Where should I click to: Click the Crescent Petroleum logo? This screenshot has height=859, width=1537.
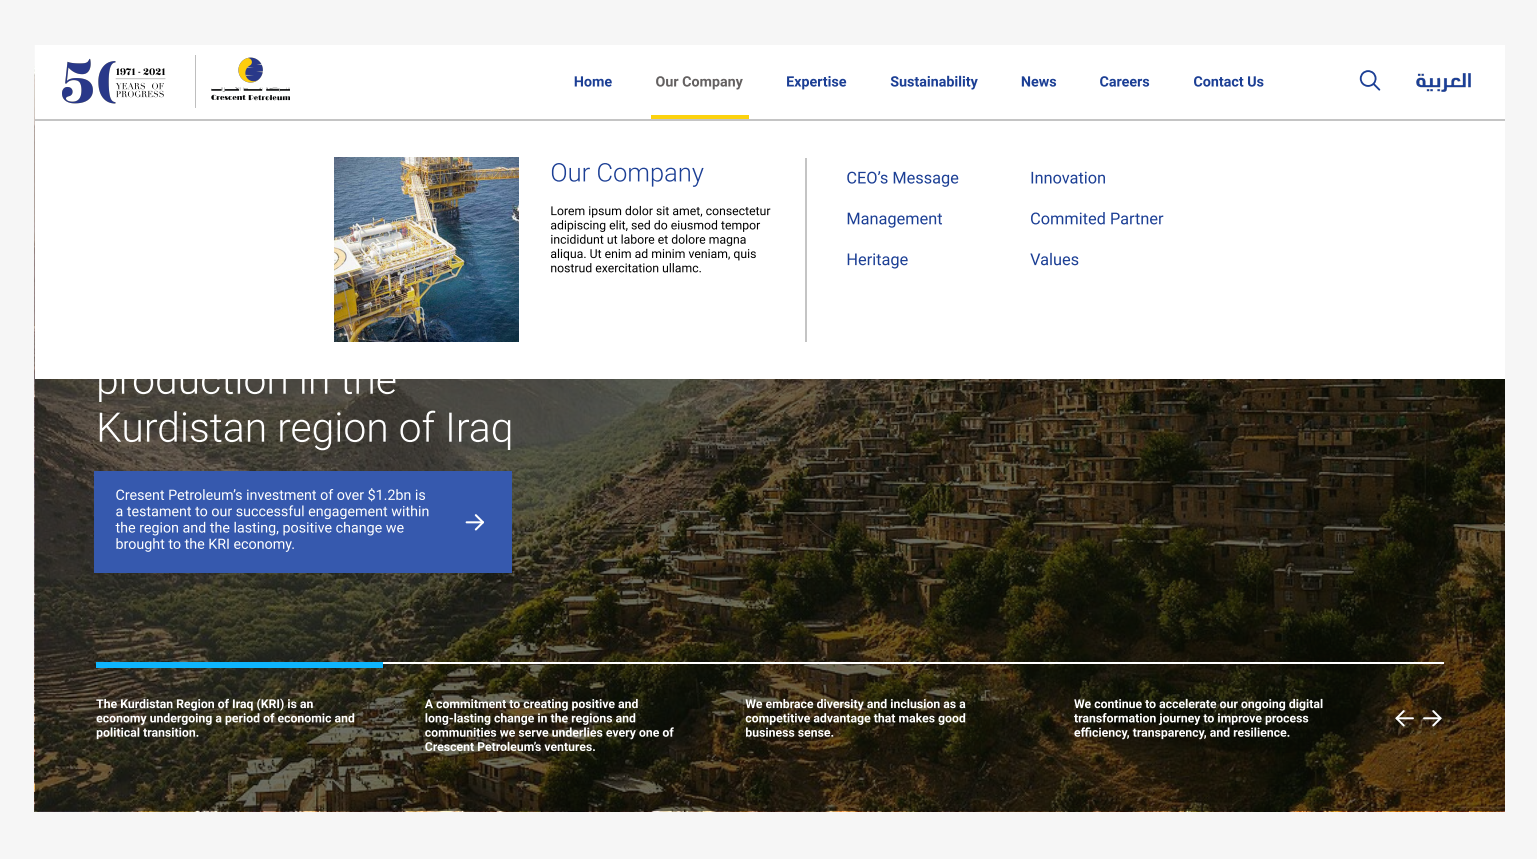tap(250, 81)
